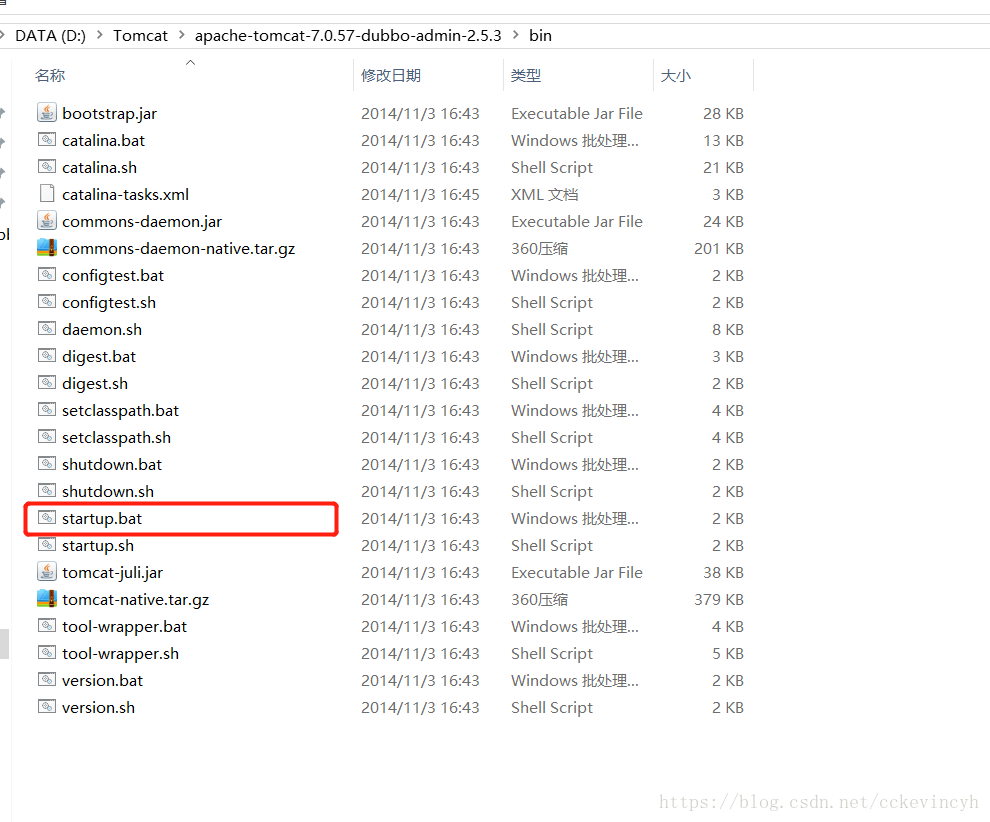Screen dimensions: 990x822
Task: Select tool-wrapper.bat file name
Action: (124, 627)
